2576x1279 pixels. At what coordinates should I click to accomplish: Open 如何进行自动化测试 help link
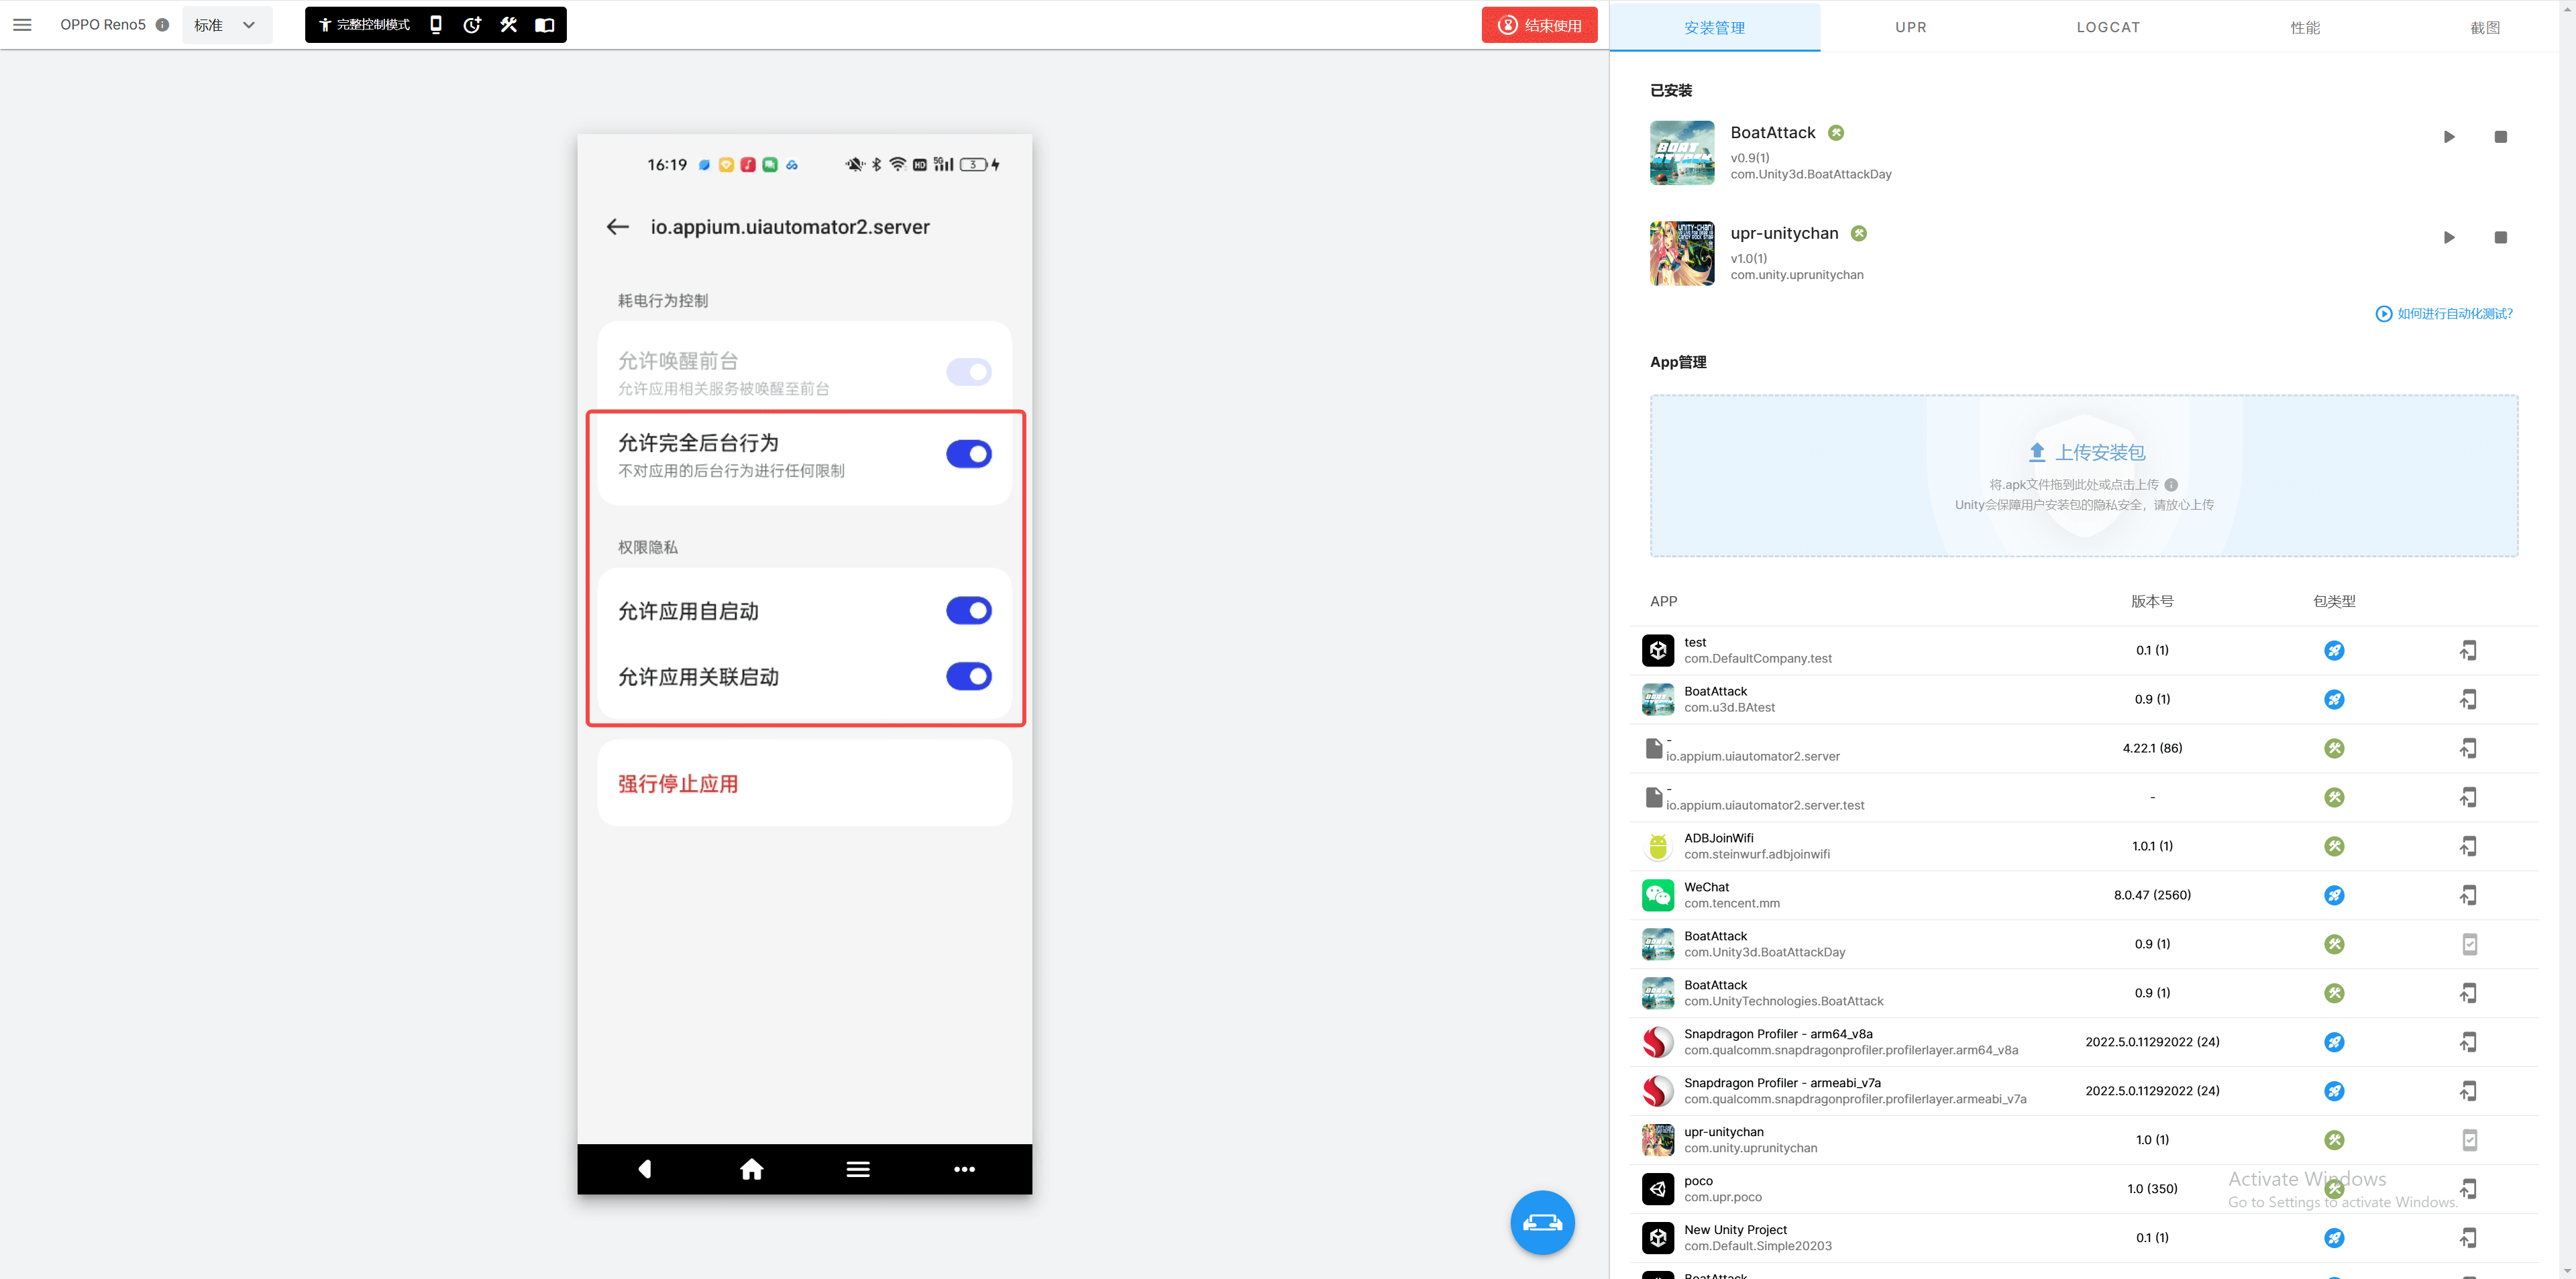click(2443, 314)
